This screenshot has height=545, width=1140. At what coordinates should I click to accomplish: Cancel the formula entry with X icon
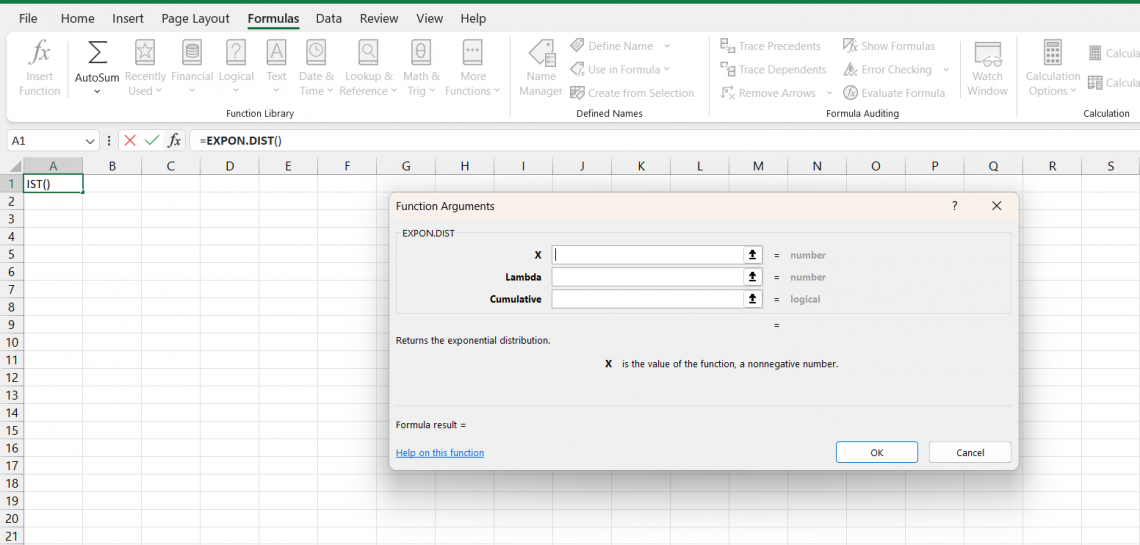coord(130,141)
